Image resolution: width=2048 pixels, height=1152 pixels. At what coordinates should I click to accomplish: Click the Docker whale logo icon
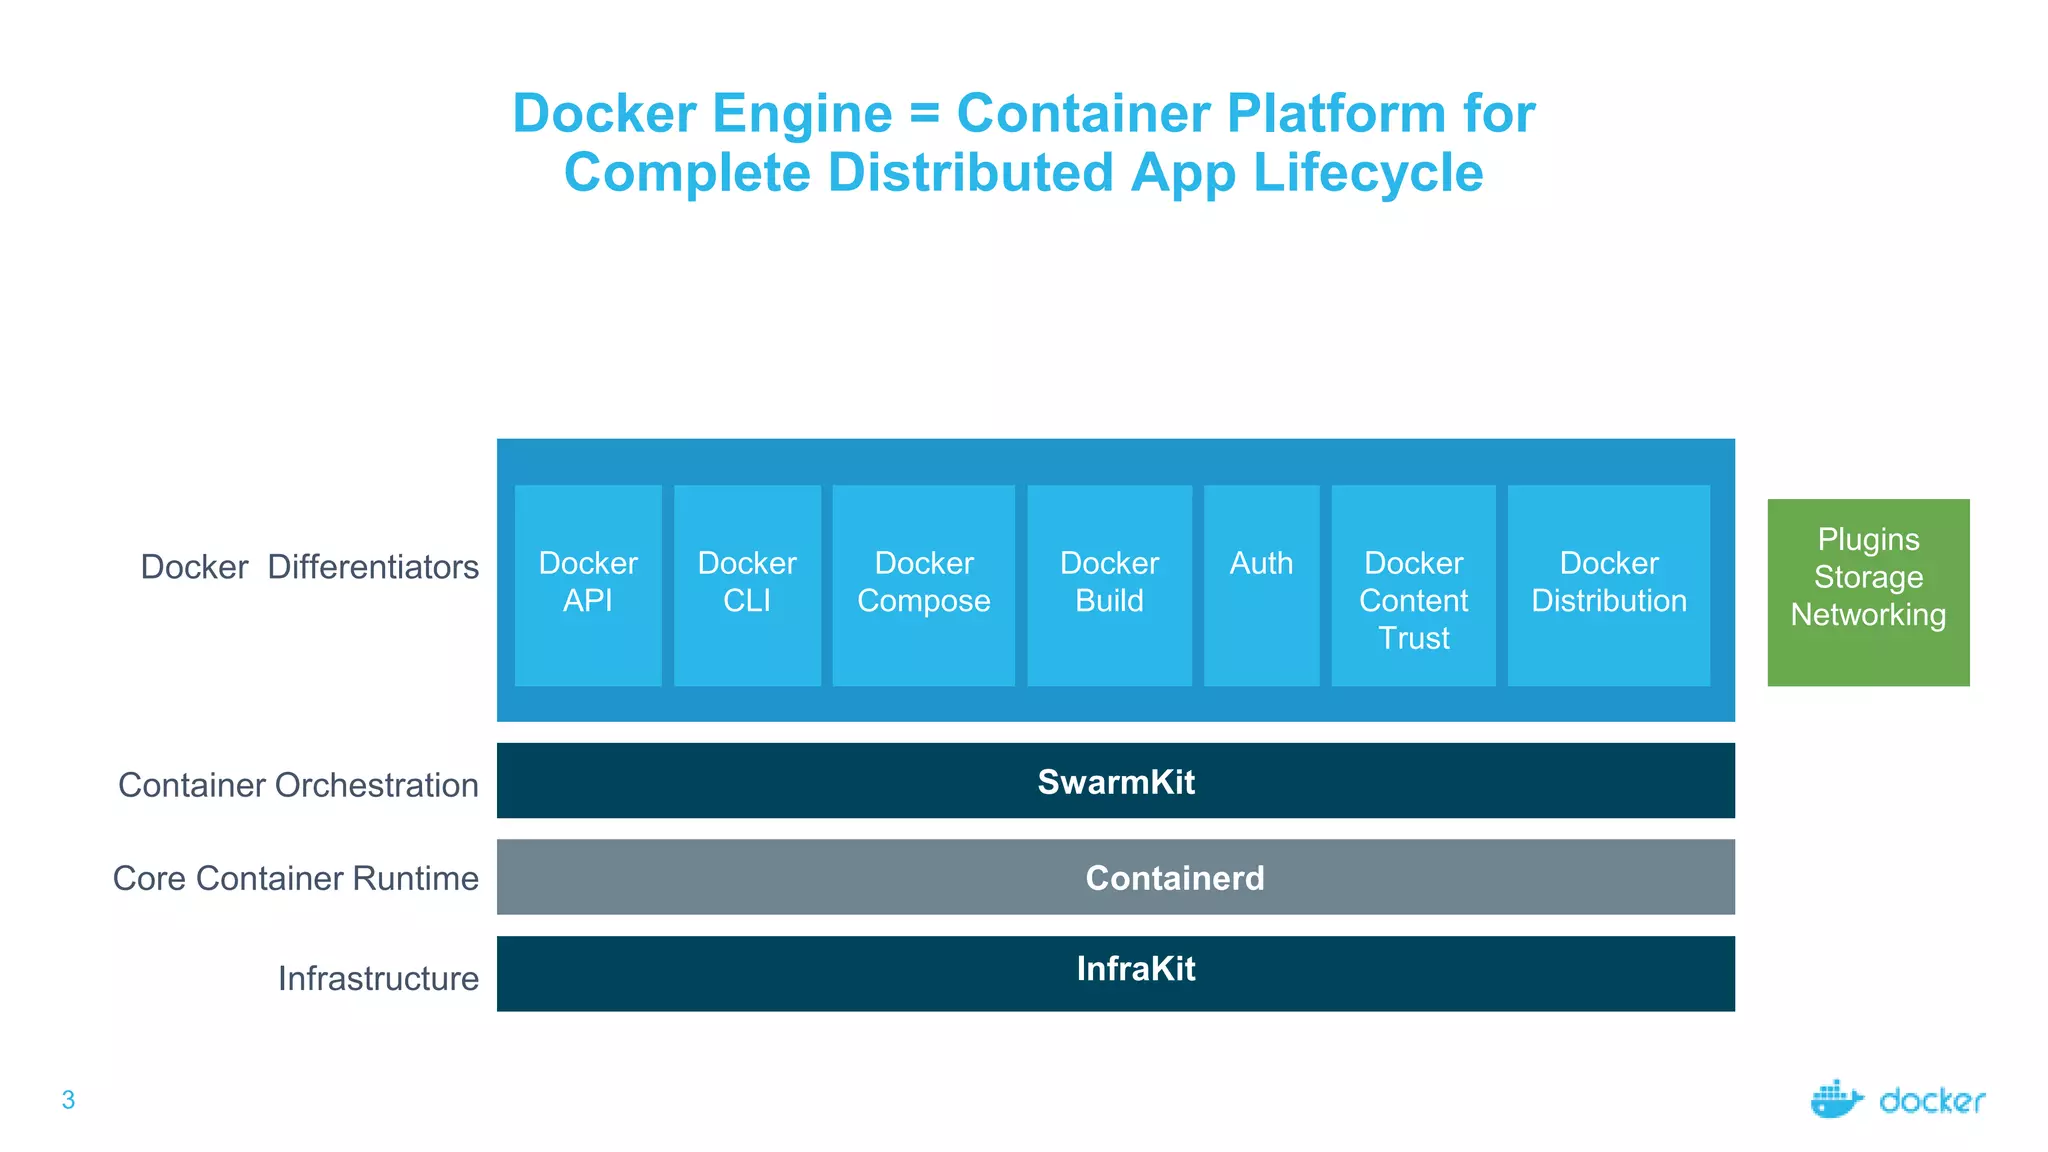point(1835,1100)
